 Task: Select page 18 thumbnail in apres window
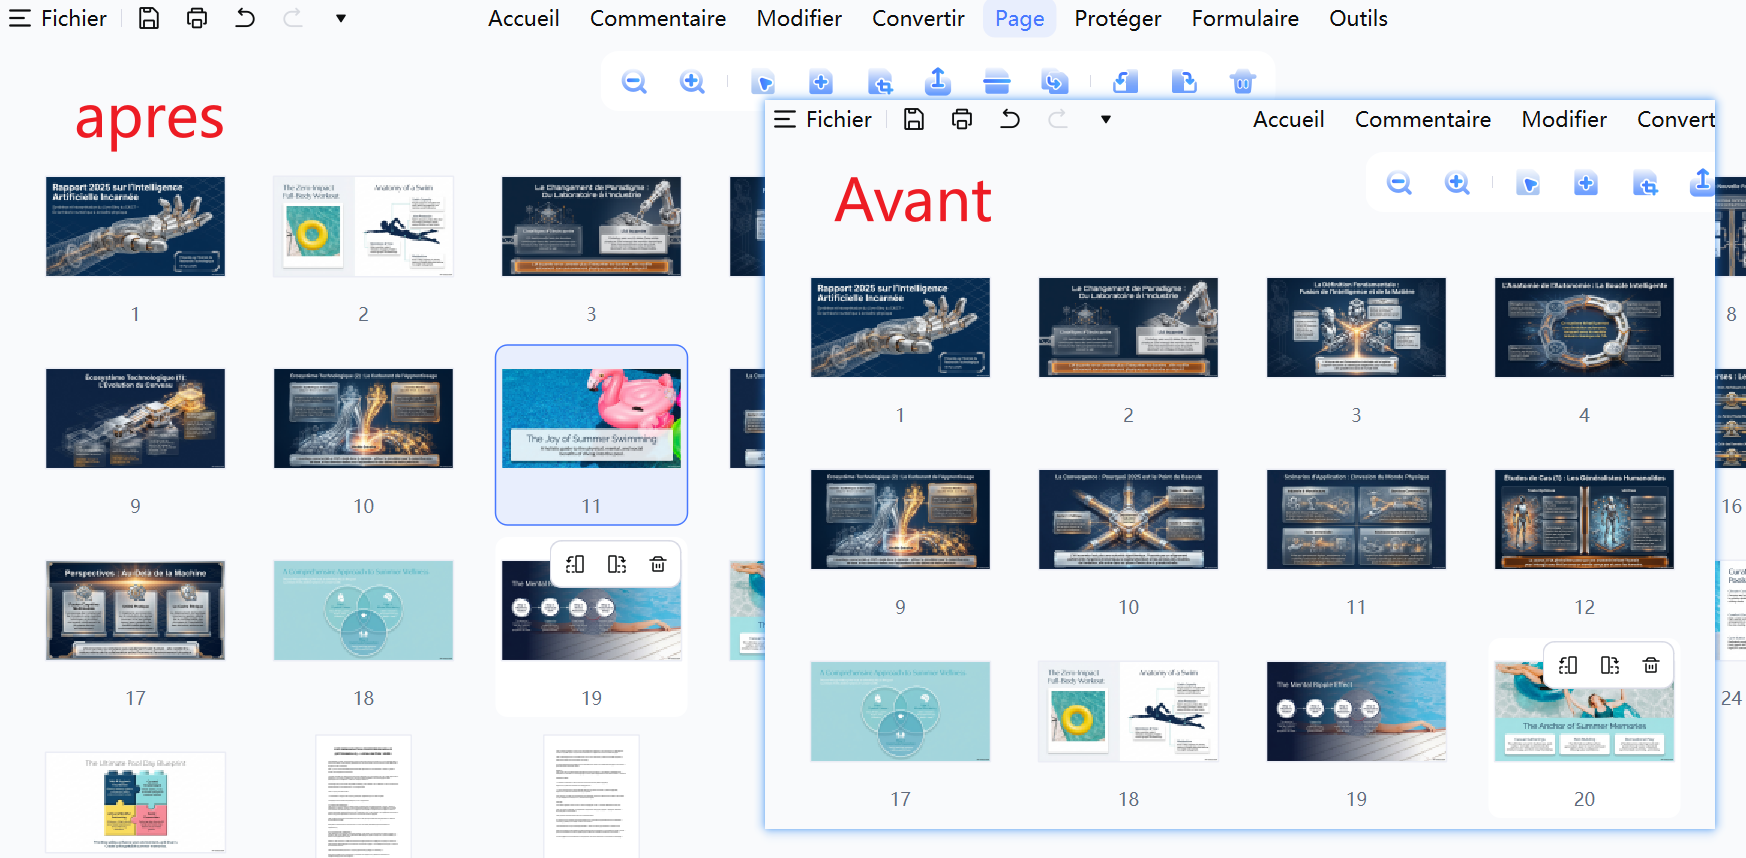tap(363, 610)
